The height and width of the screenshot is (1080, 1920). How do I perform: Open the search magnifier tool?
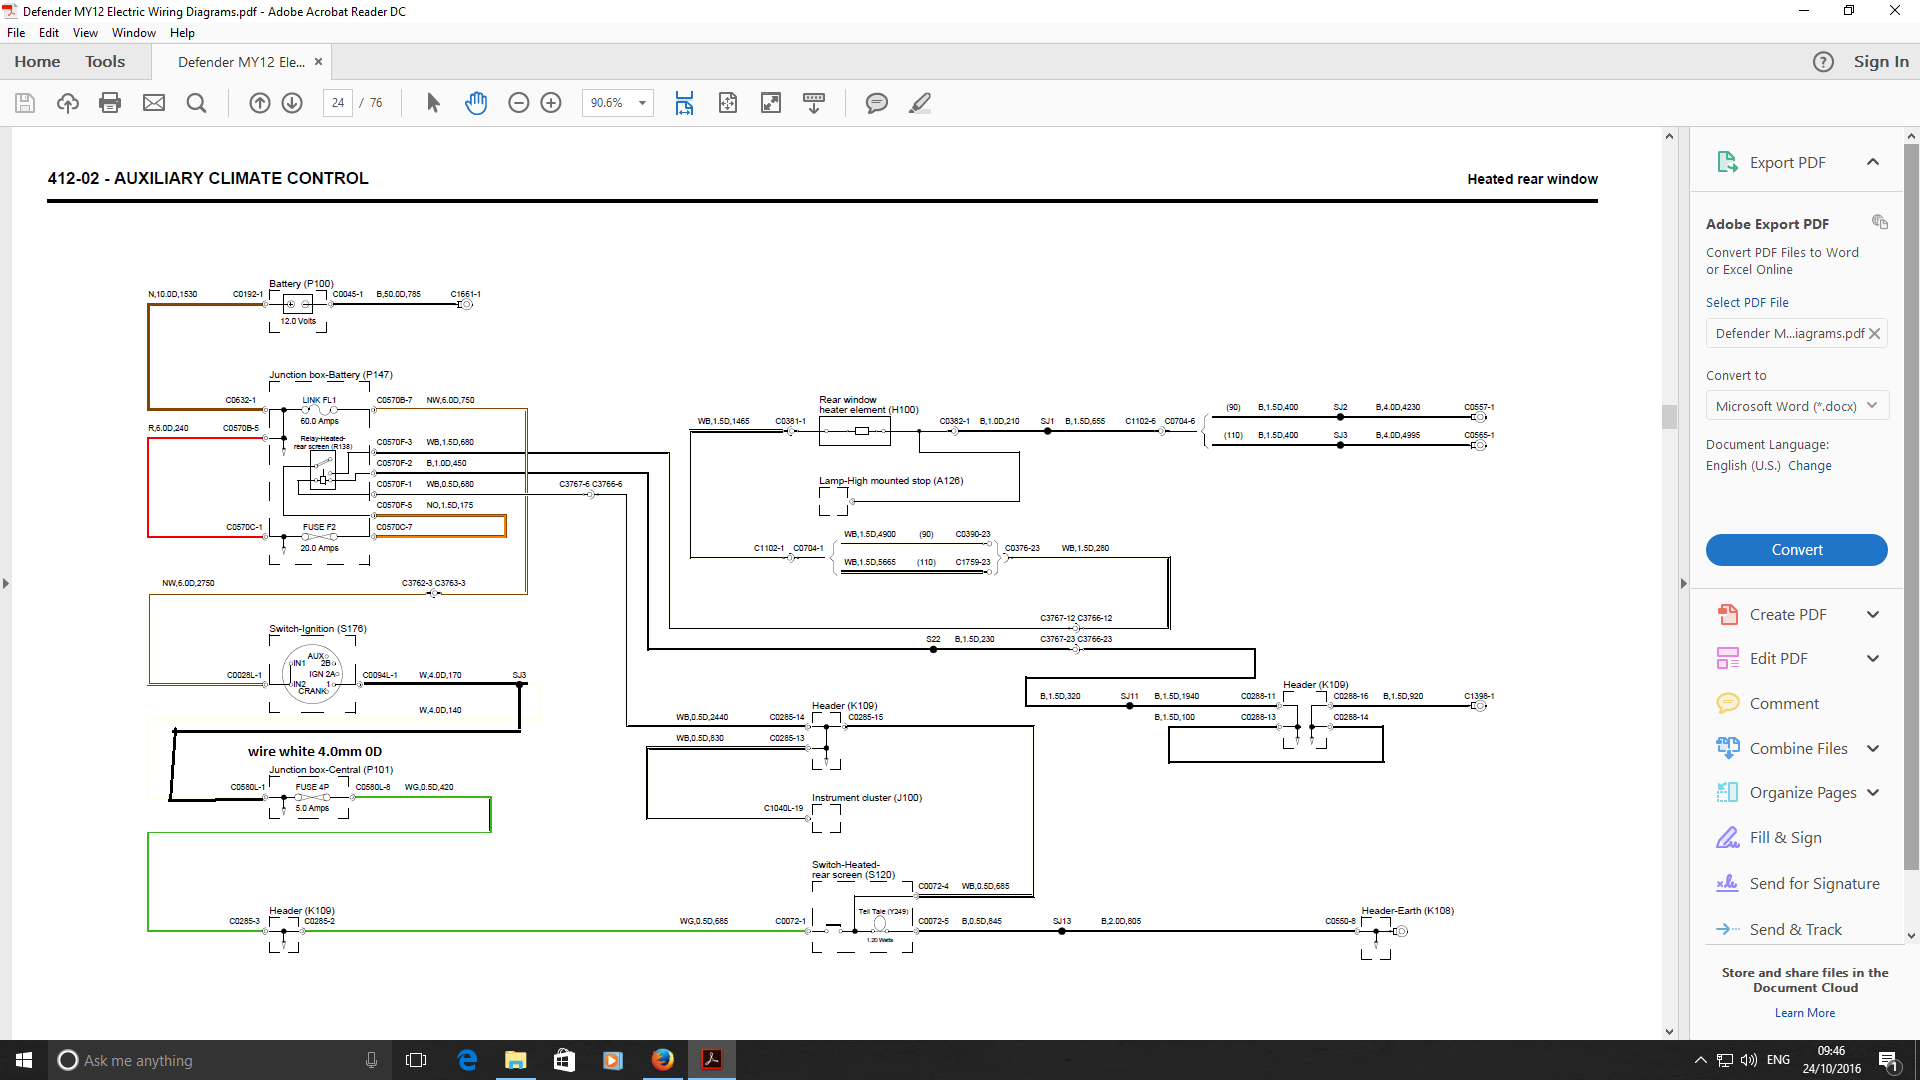point(197,103)
